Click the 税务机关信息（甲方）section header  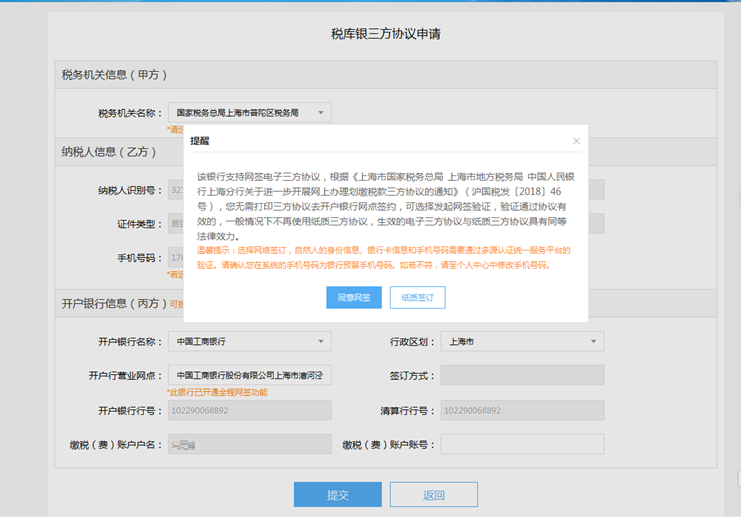coord(114,75)
